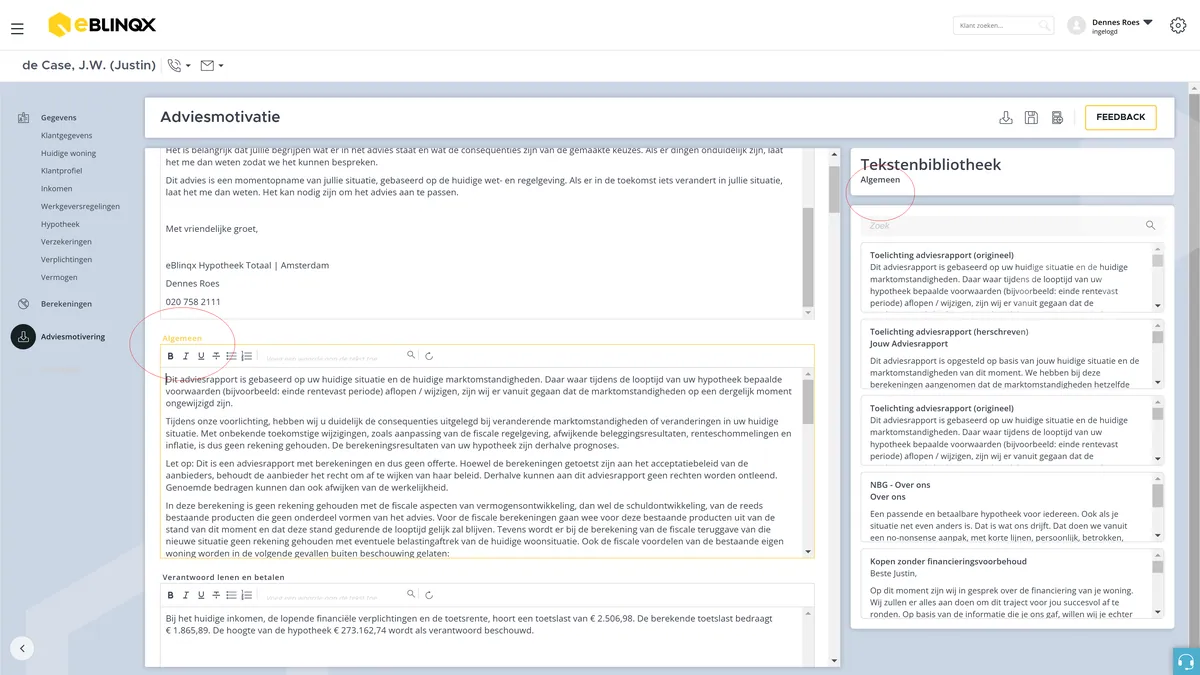Click the Berekeningen sidebar icon
Screen dimensions: 1200x675
point(23,303)
